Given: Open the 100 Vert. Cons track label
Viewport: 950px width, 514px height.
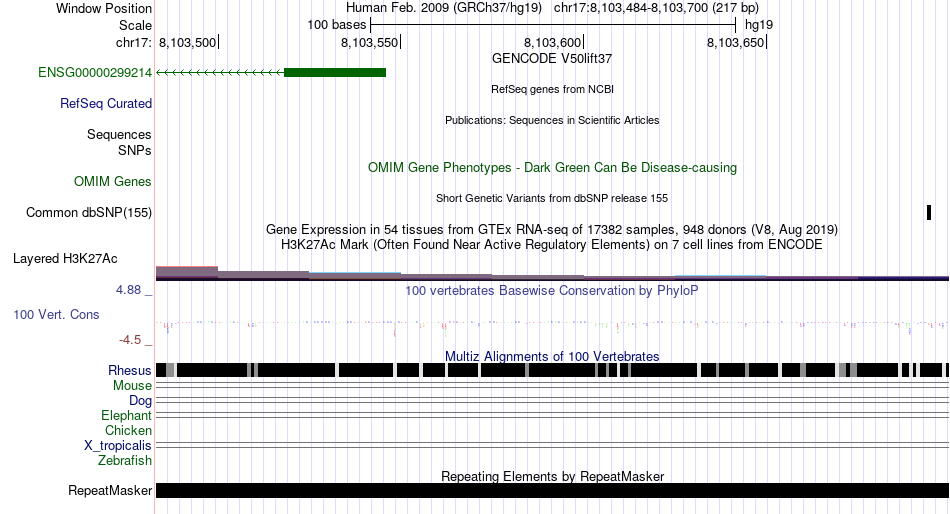Looking at the screenshot, I should coord(56,315).
